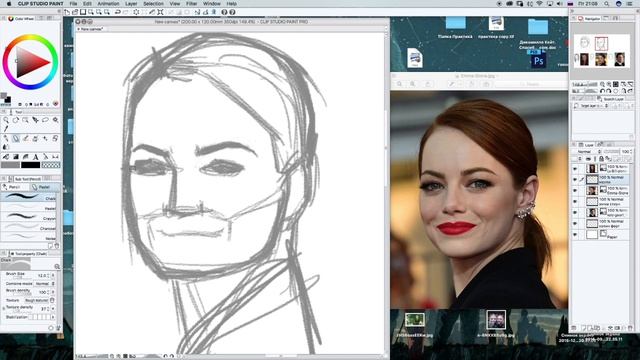Click the Navigator zoom in icon
The height and width of the screenshot is (360, 640).
click(609, 84)
